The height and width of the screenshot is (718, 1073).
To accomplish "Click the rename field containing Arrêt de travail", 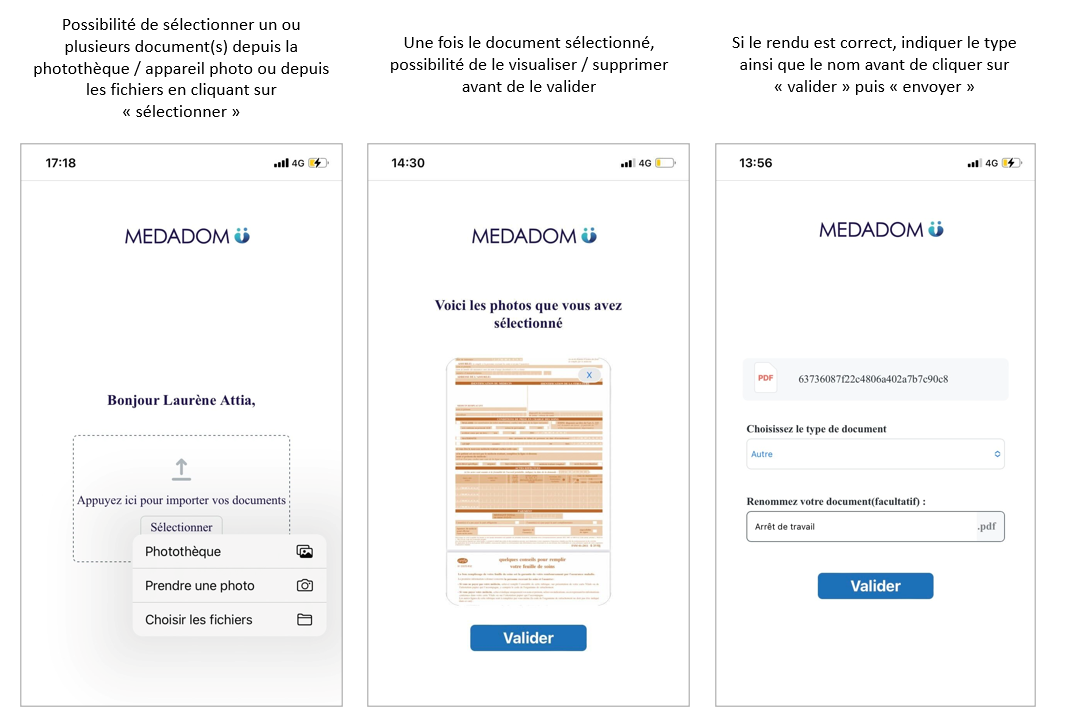I will click(x=860, y=527).
